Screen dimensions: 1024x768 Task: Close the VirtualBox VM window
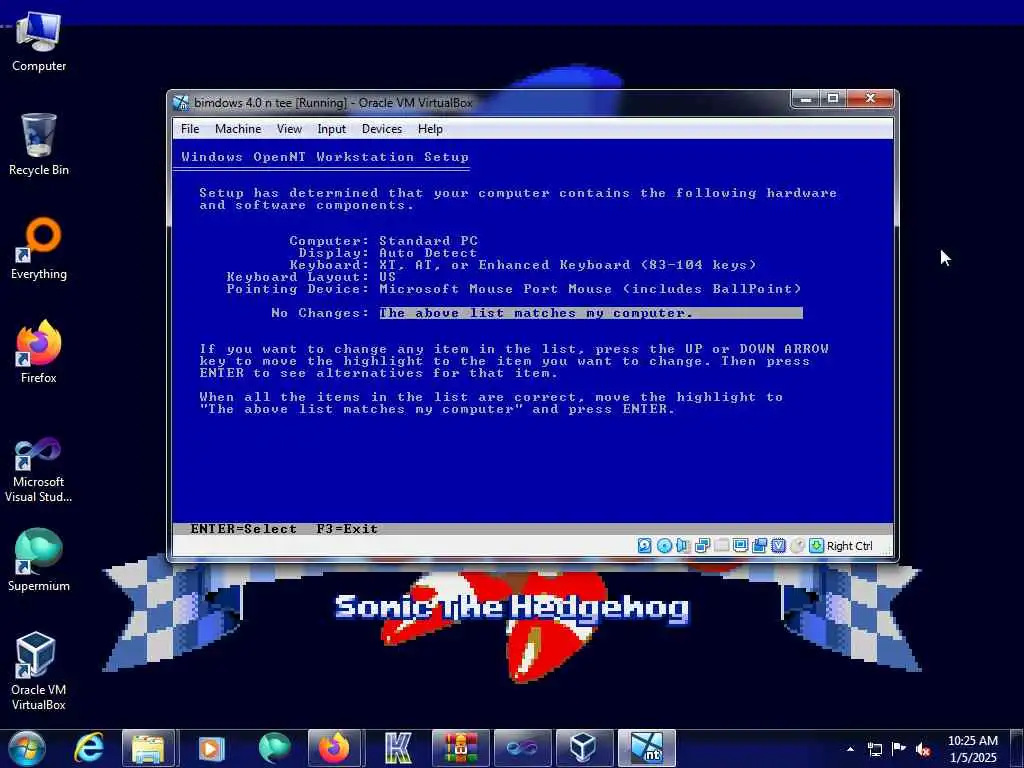click(870, 99)
